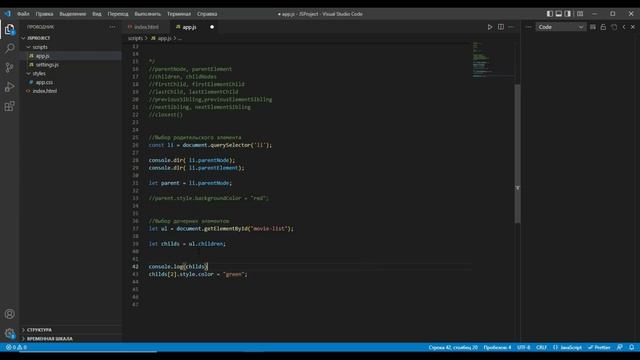
Task: Open the Переход menu
Action: (x=118, y=14)
